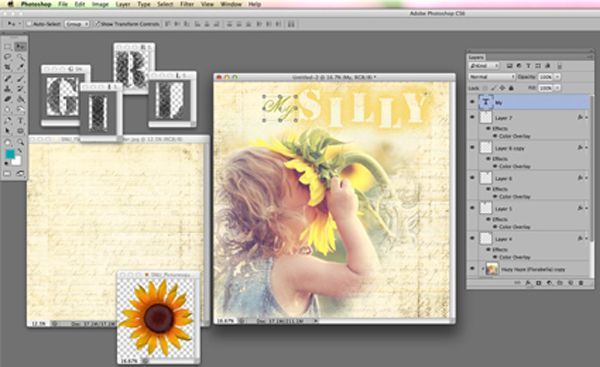Viewport: 600px width, 367px height.
Task: Click the white background color swatch
Action: click(16, 161)
